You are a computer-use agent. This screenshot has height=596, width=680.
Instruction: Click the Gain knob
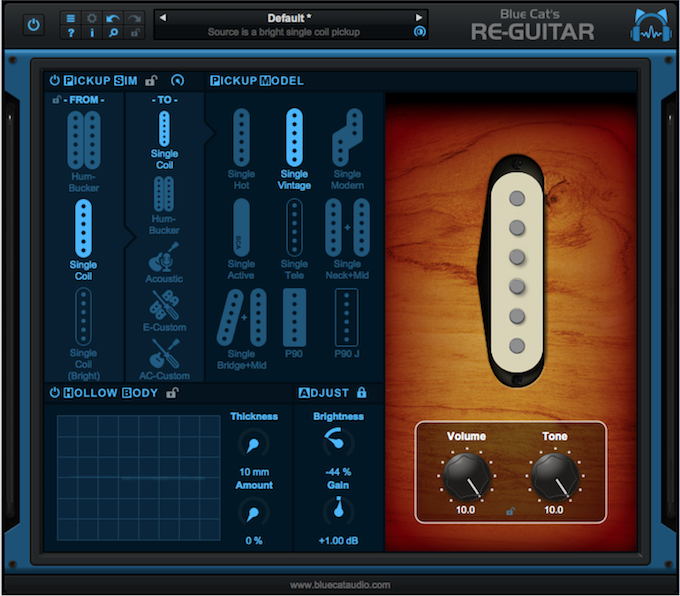338,511
